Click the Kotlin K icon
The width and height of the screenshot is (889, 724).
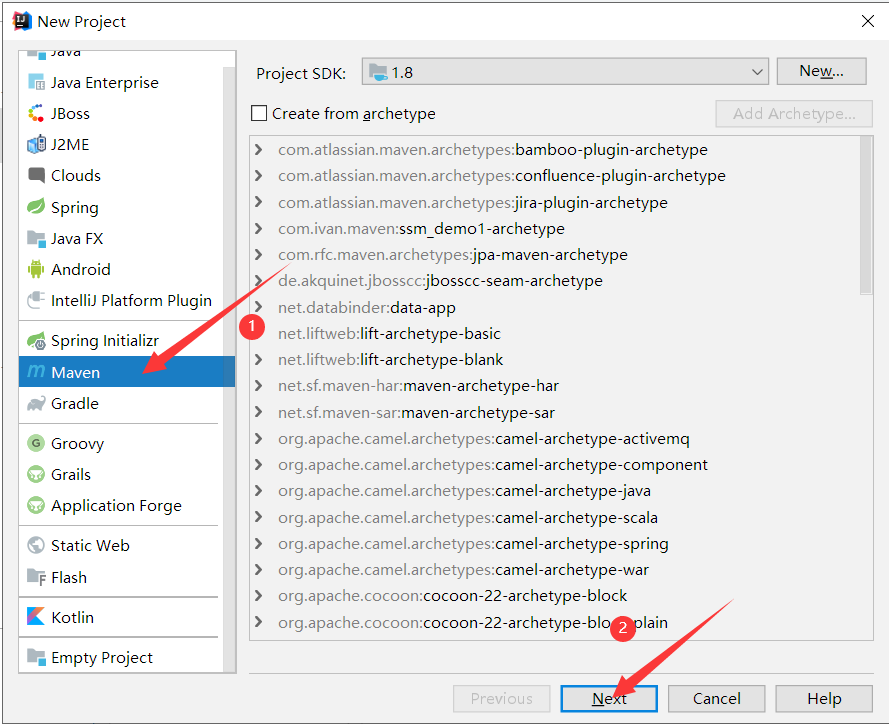click(36, 617)
